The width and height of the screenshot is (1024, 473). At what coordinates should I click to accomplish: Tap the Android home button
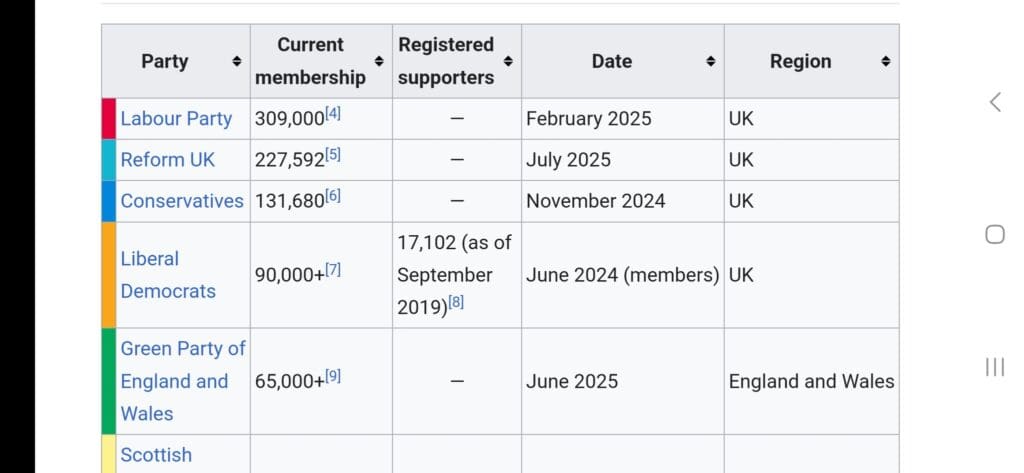click(994, 234)
